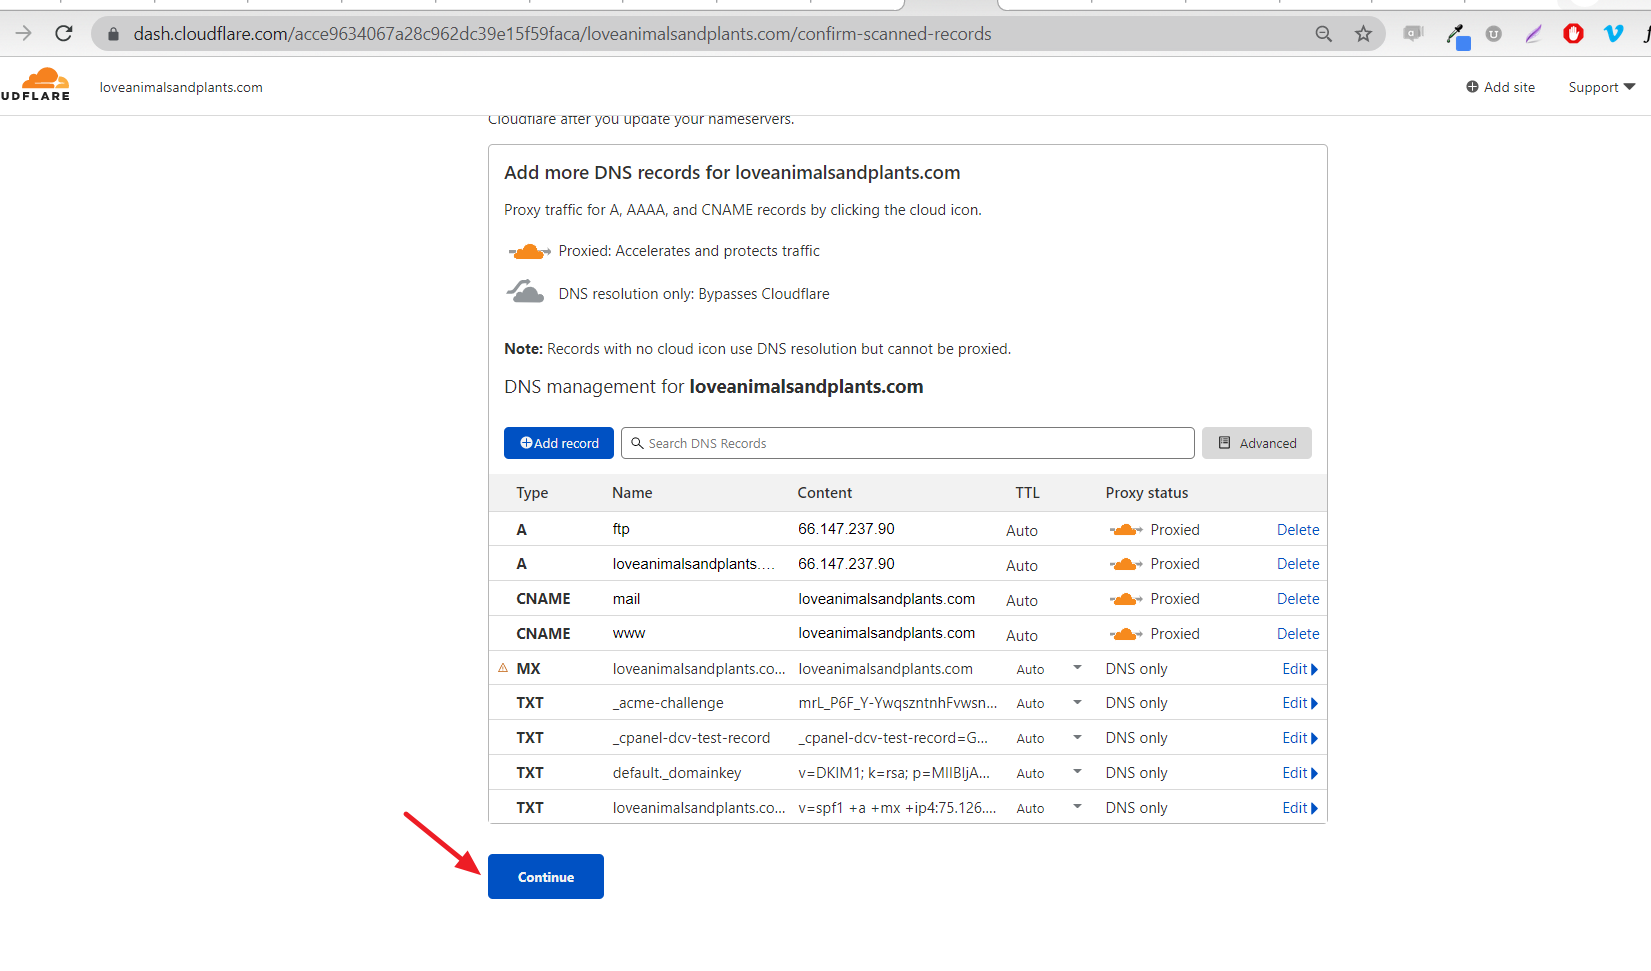Delete the mail CNAME record
The height and width of the screenshot is (971, 1651).
(1298, 599)
